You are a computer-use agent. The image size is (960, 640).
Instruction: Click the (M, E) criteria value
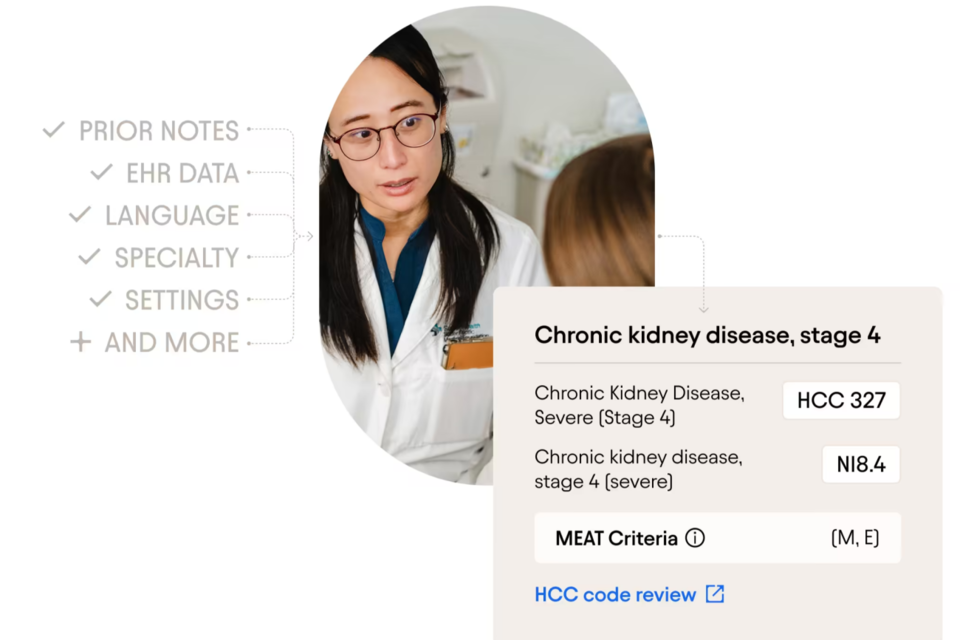855,538
